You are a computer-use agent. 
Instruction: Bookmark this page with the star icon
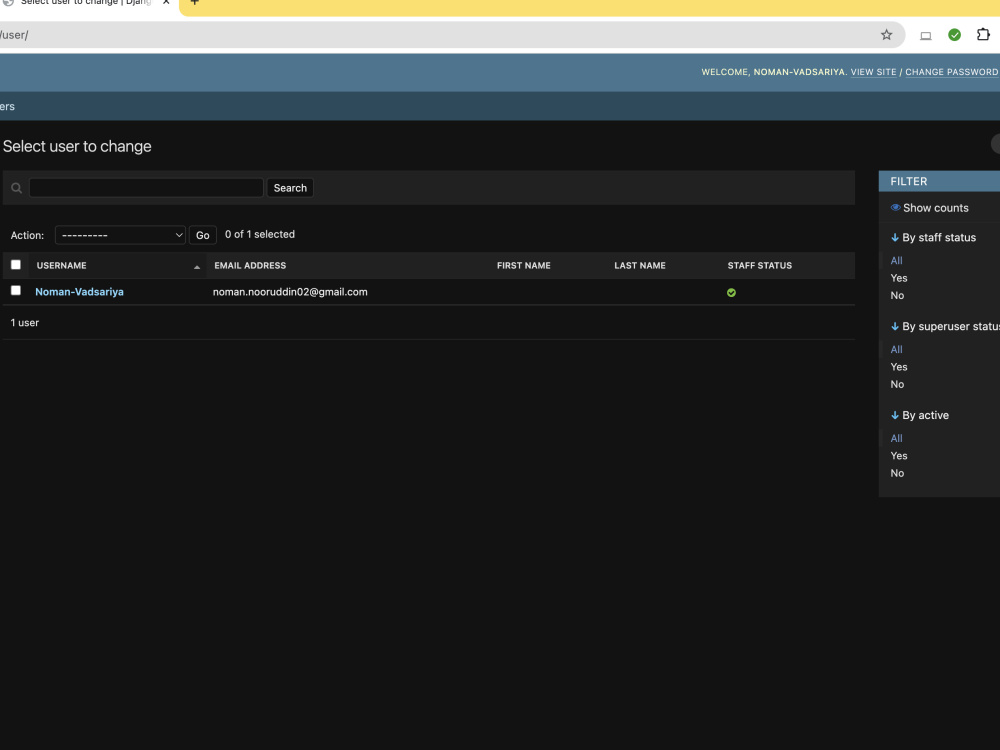pos(886,35)
